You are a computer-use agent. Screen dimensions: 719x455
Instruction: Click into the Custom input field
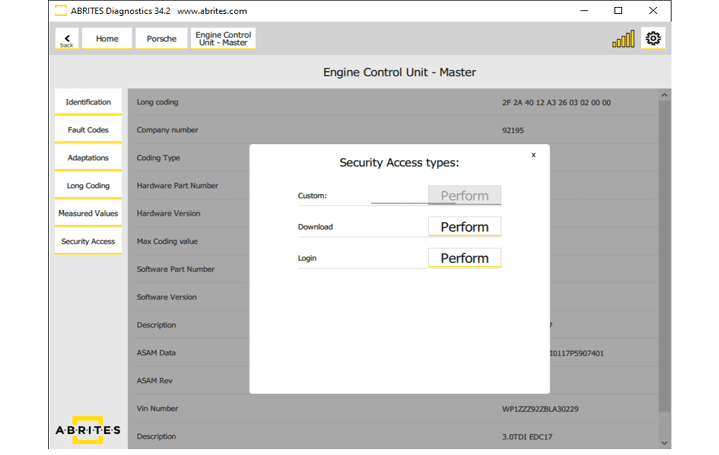(x=398, y=196)
